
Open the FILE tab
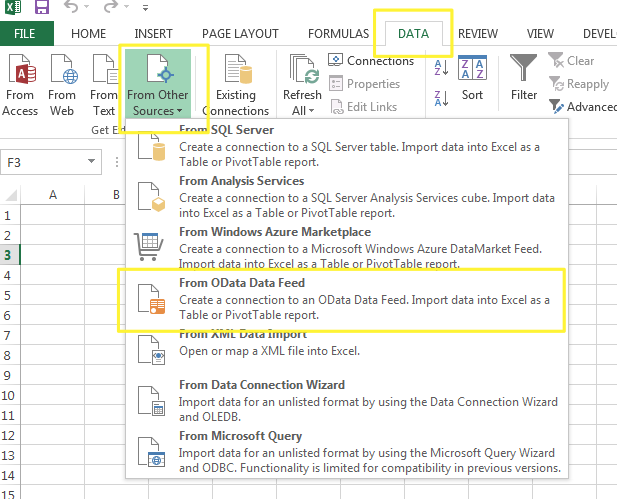point(25,34)
